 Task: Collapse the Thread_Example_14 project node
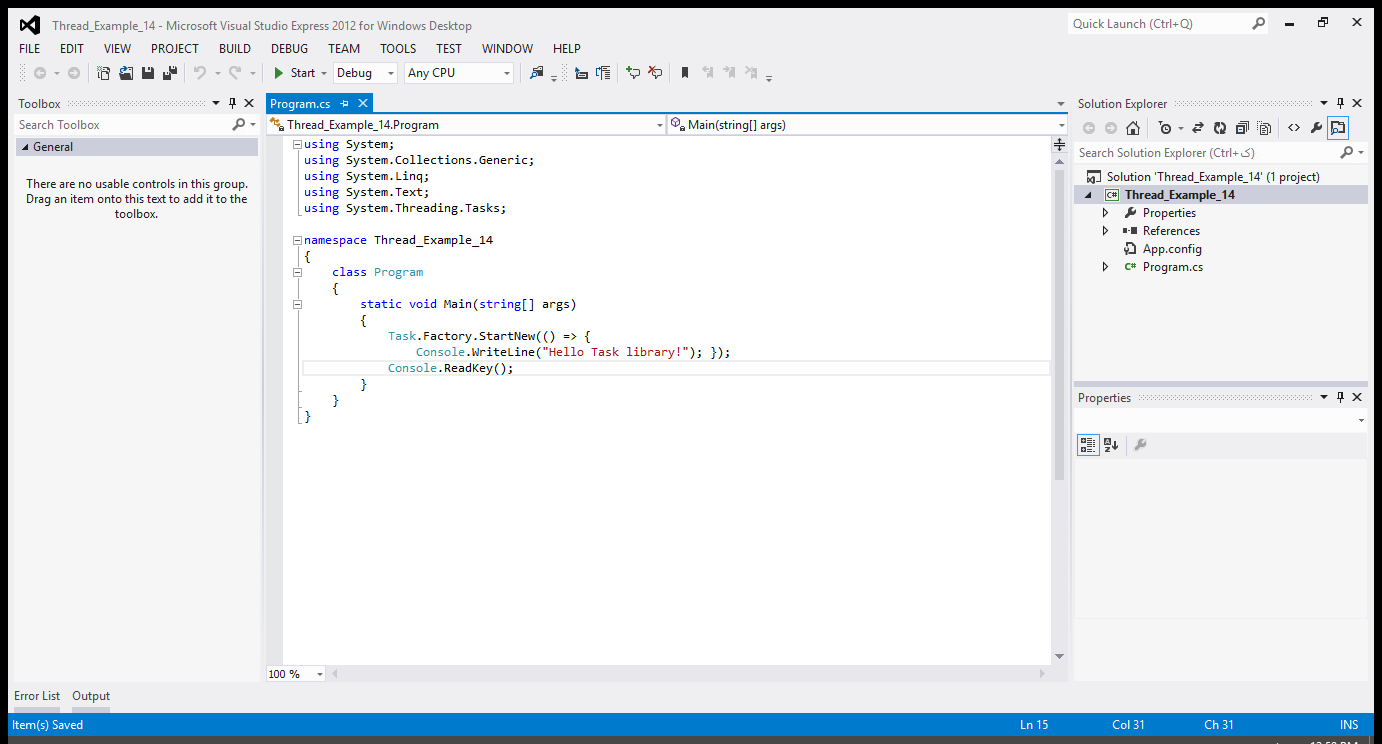(x=1088, y=195)
